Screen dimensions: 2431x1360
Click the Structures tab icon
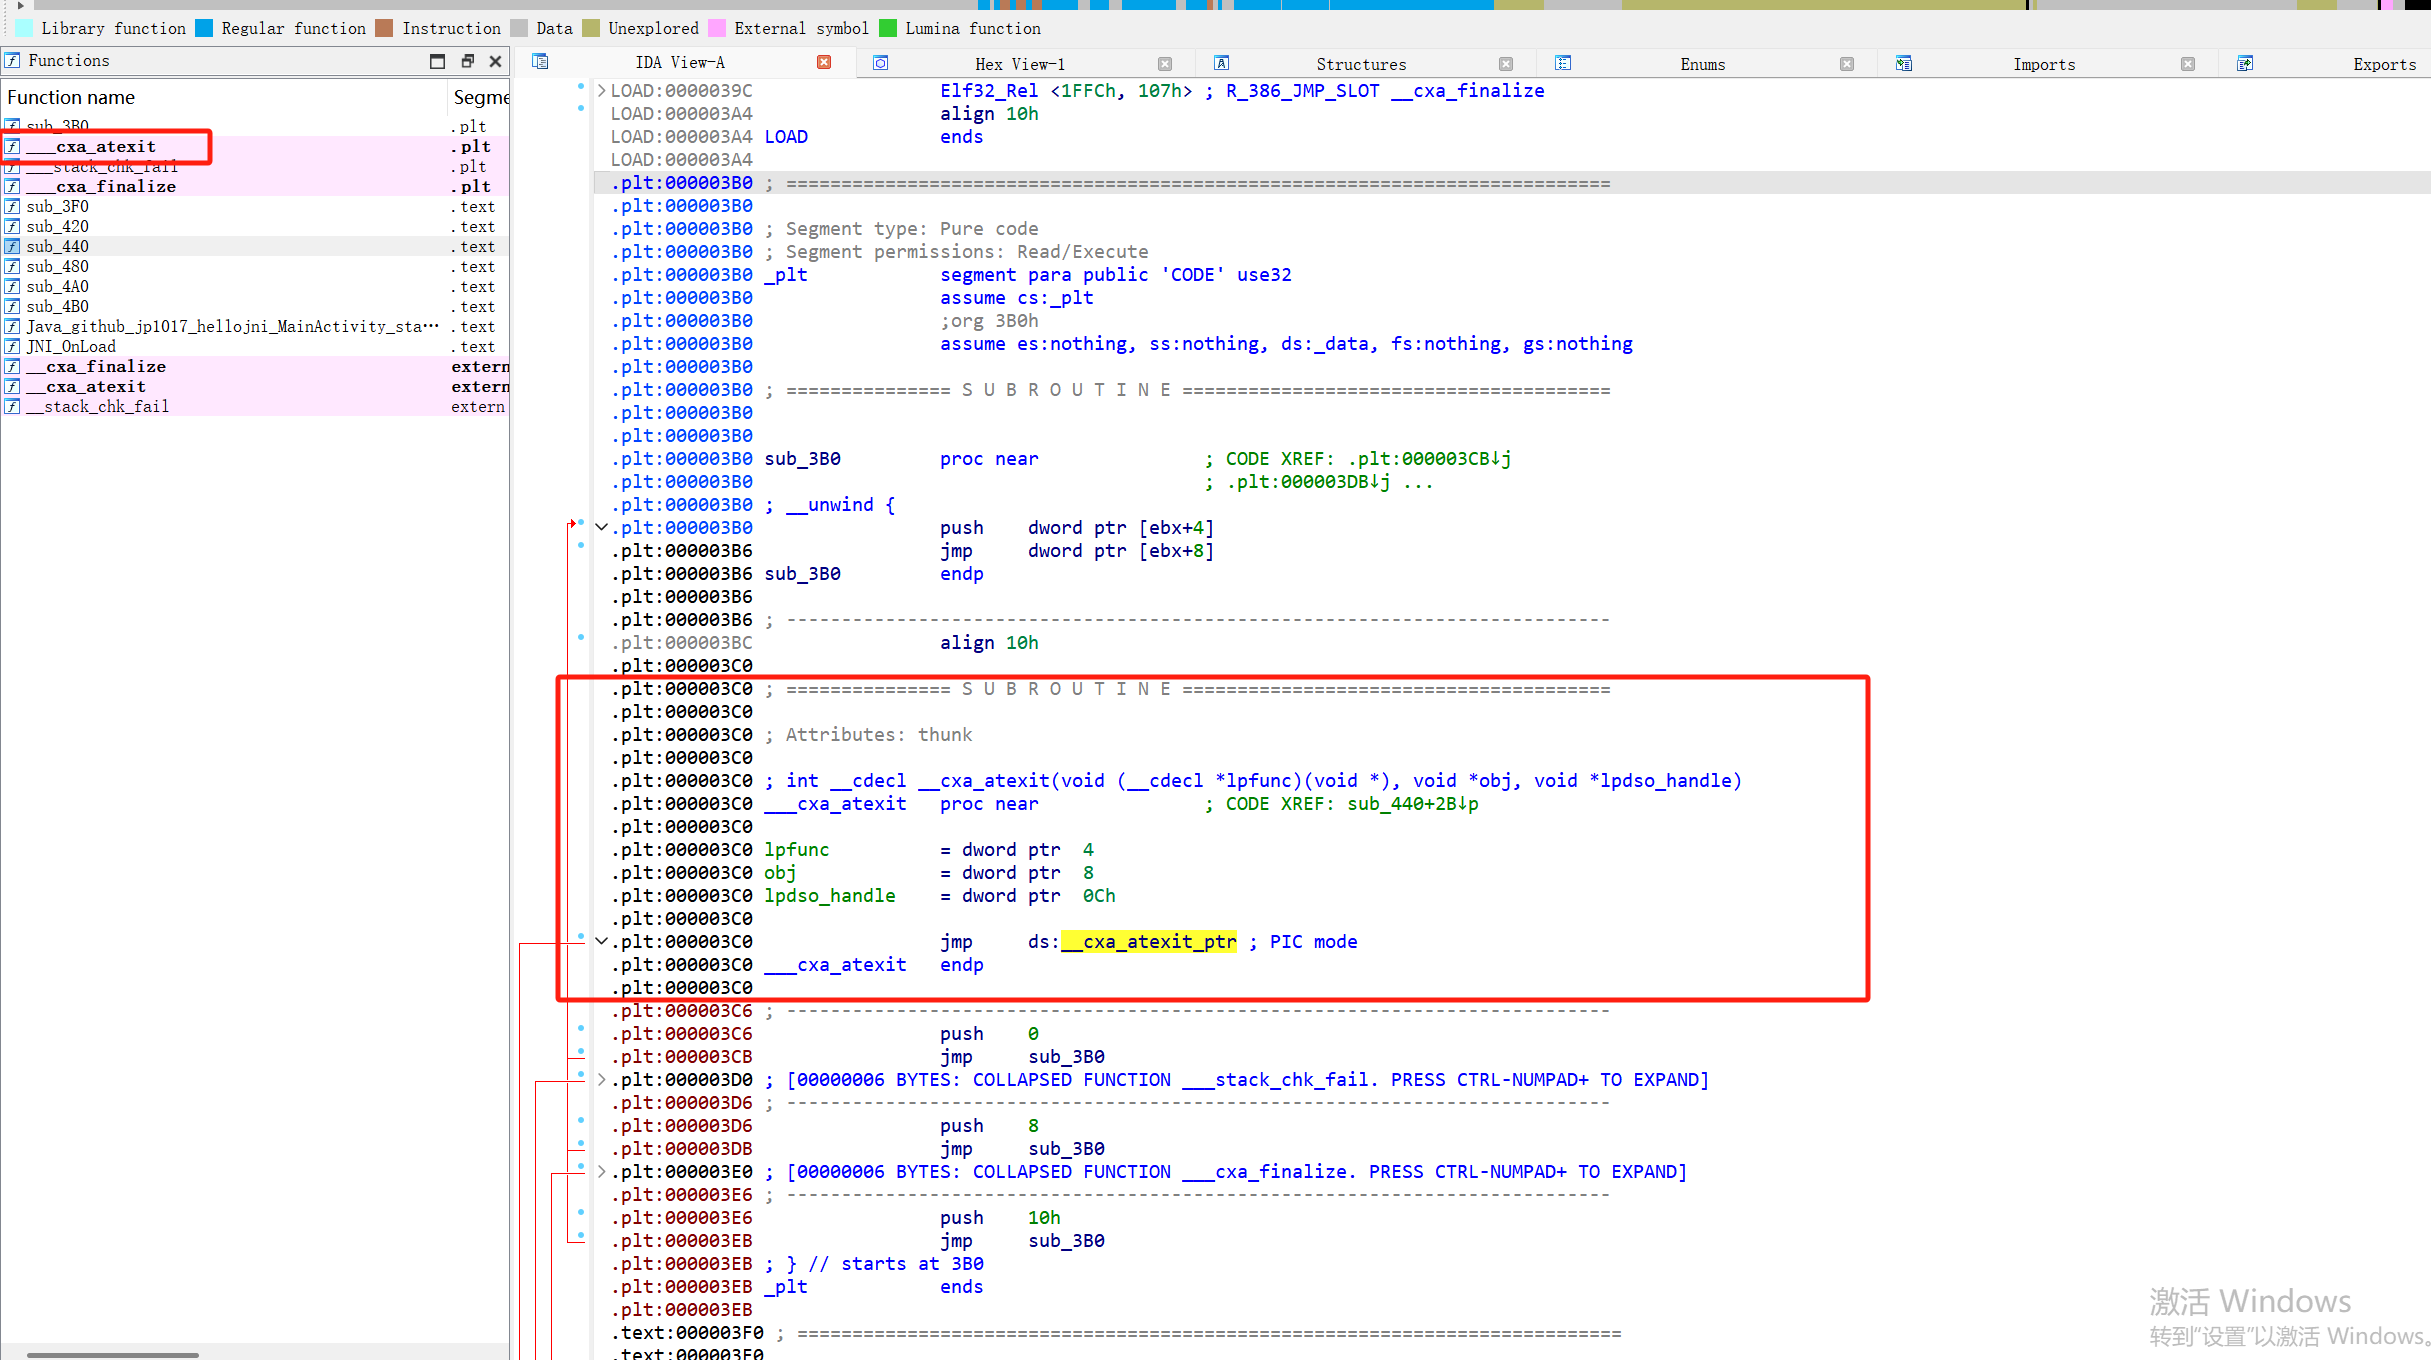[x=1221, y=63]
